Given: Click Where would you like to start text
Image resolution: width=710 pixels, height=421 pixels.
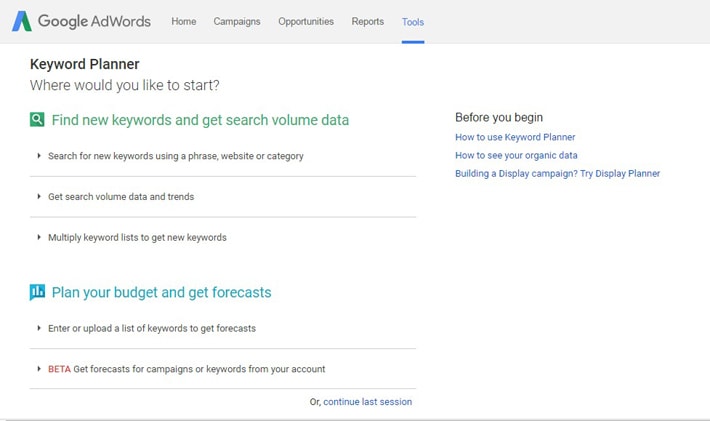Looking at the screenshot, I should pyautogui.click(x=125, y=85).
